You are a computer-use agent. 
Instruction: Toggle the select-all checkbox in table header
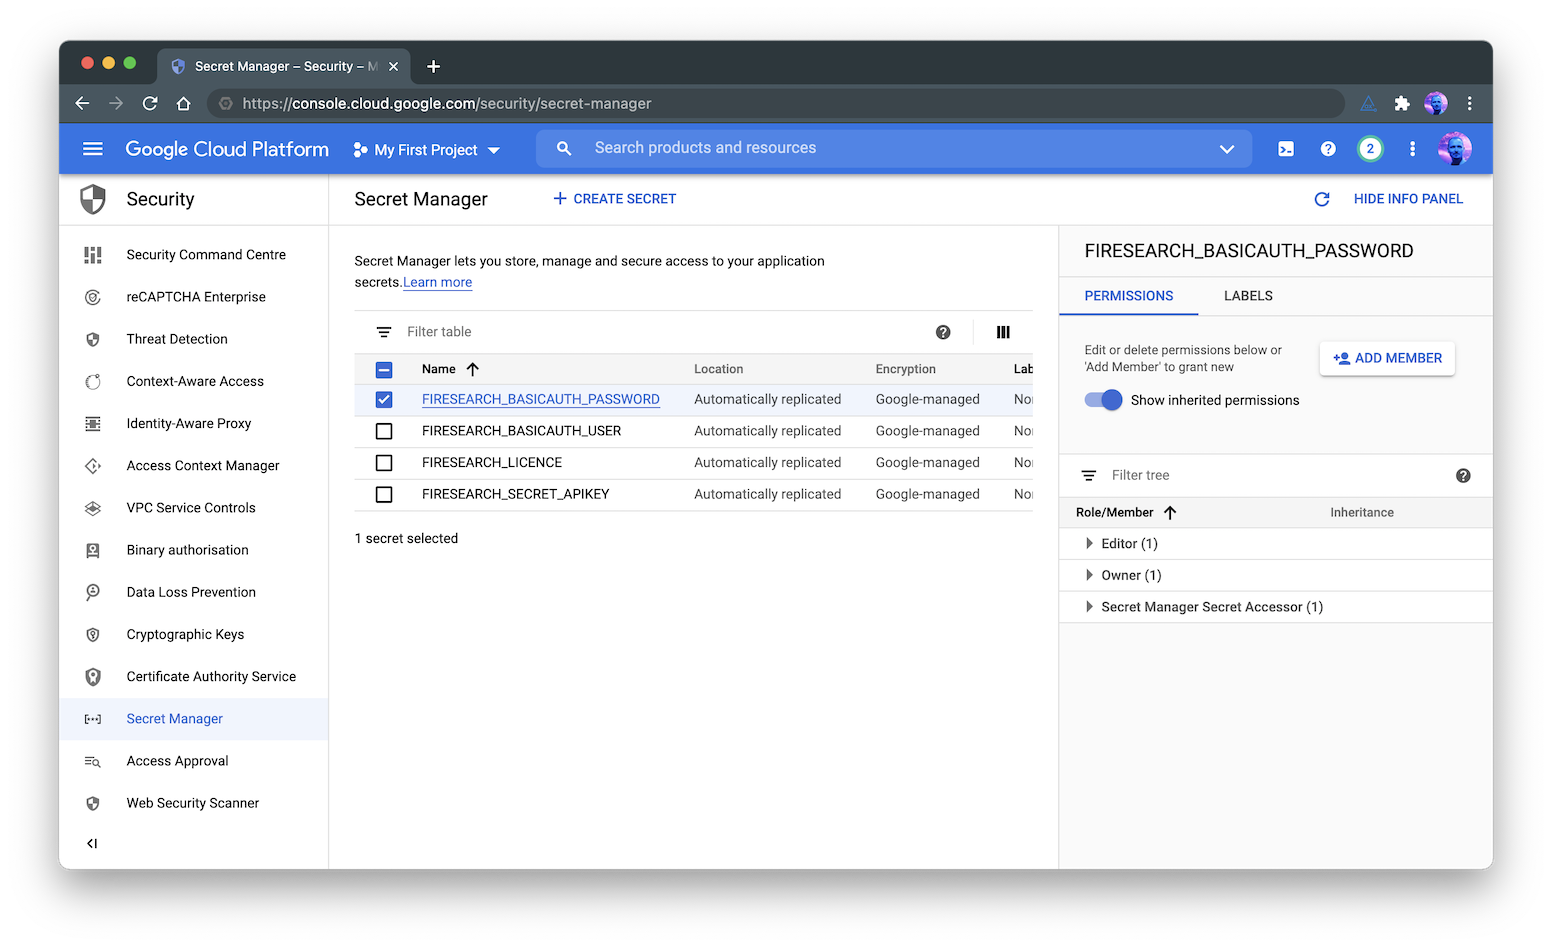384,370
